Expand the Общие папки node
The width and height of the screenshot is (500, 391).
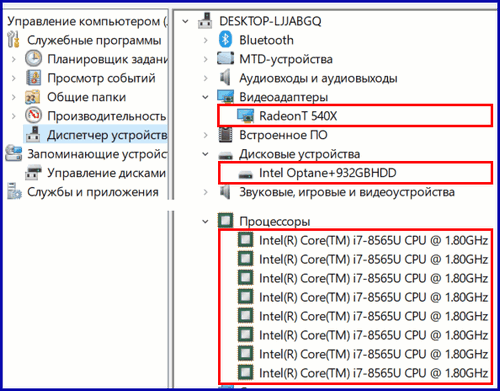coord(14,97)
